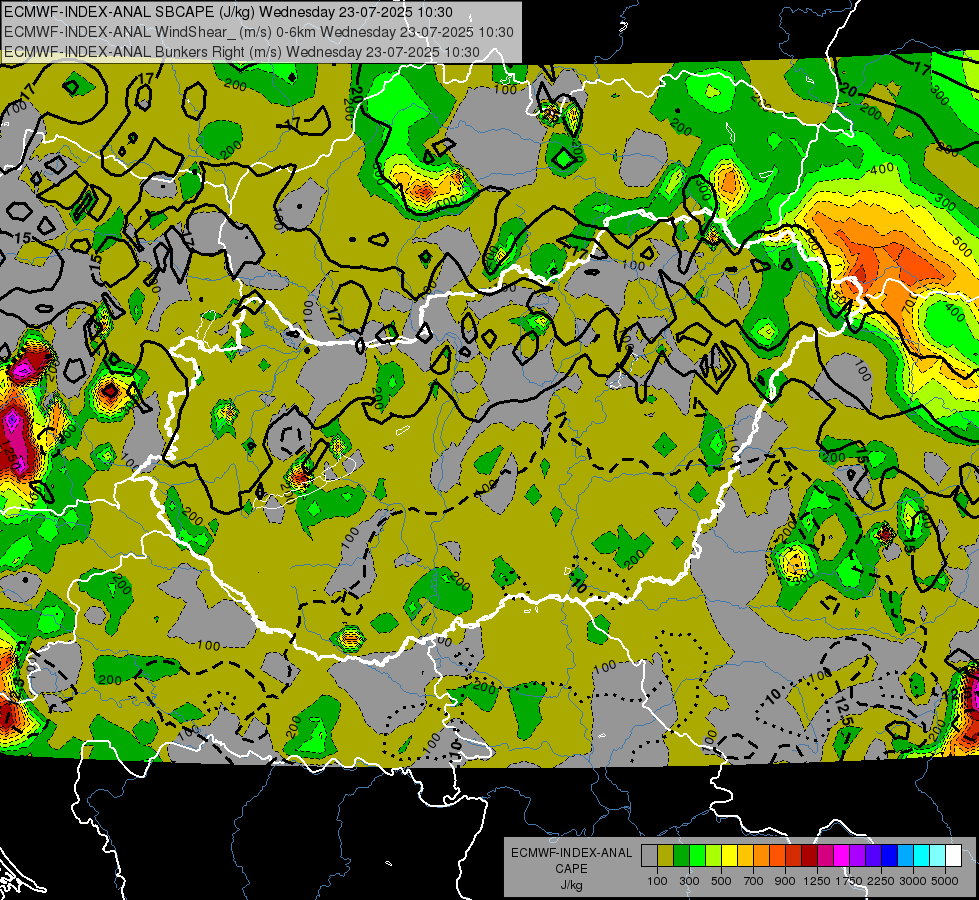Click the 12.5 contour label on the map
The width and height of the screenshot is (979, 900).
[844, 711]
